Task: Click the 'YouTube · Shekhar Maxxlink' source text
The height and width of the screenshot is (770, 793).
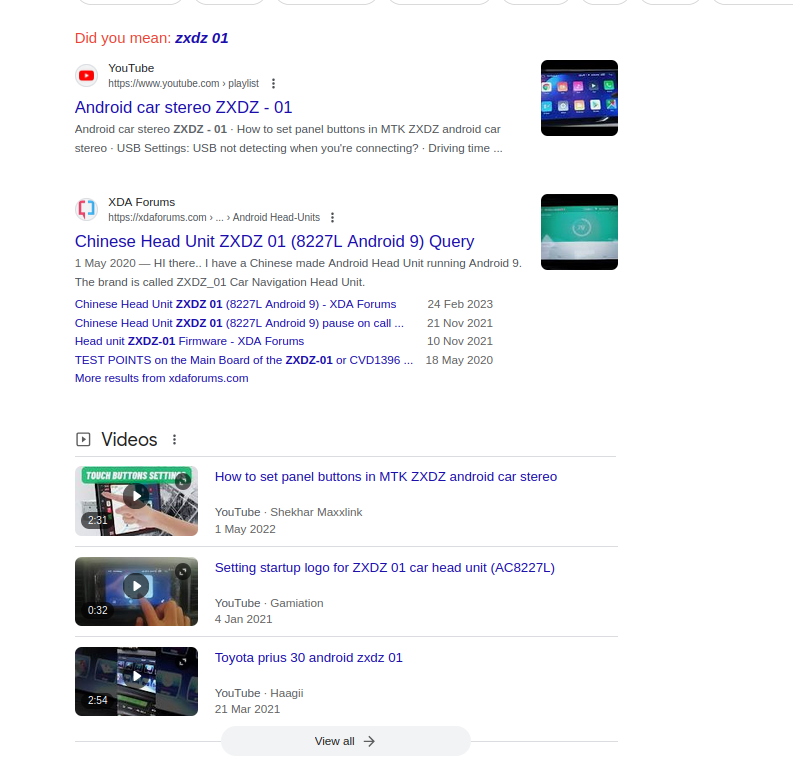Action: pos(289,512)
